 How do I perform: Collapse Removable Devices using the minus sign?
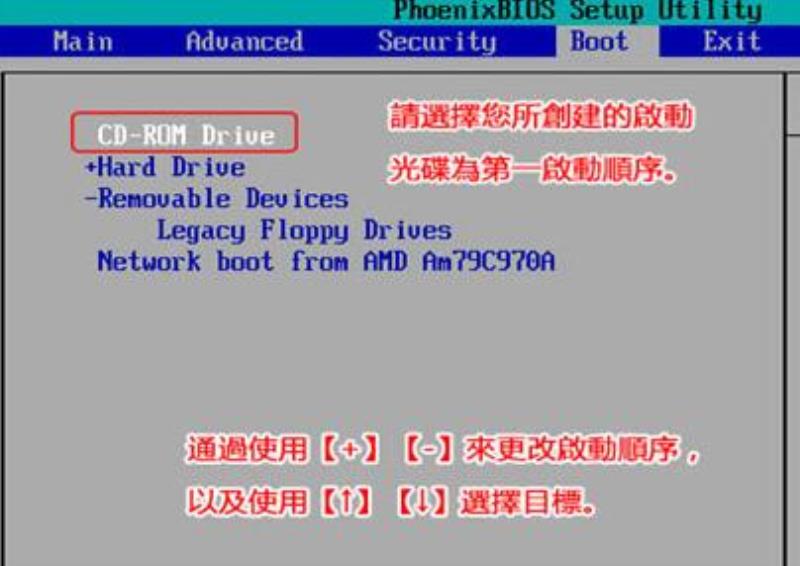(x=90, y=199)
